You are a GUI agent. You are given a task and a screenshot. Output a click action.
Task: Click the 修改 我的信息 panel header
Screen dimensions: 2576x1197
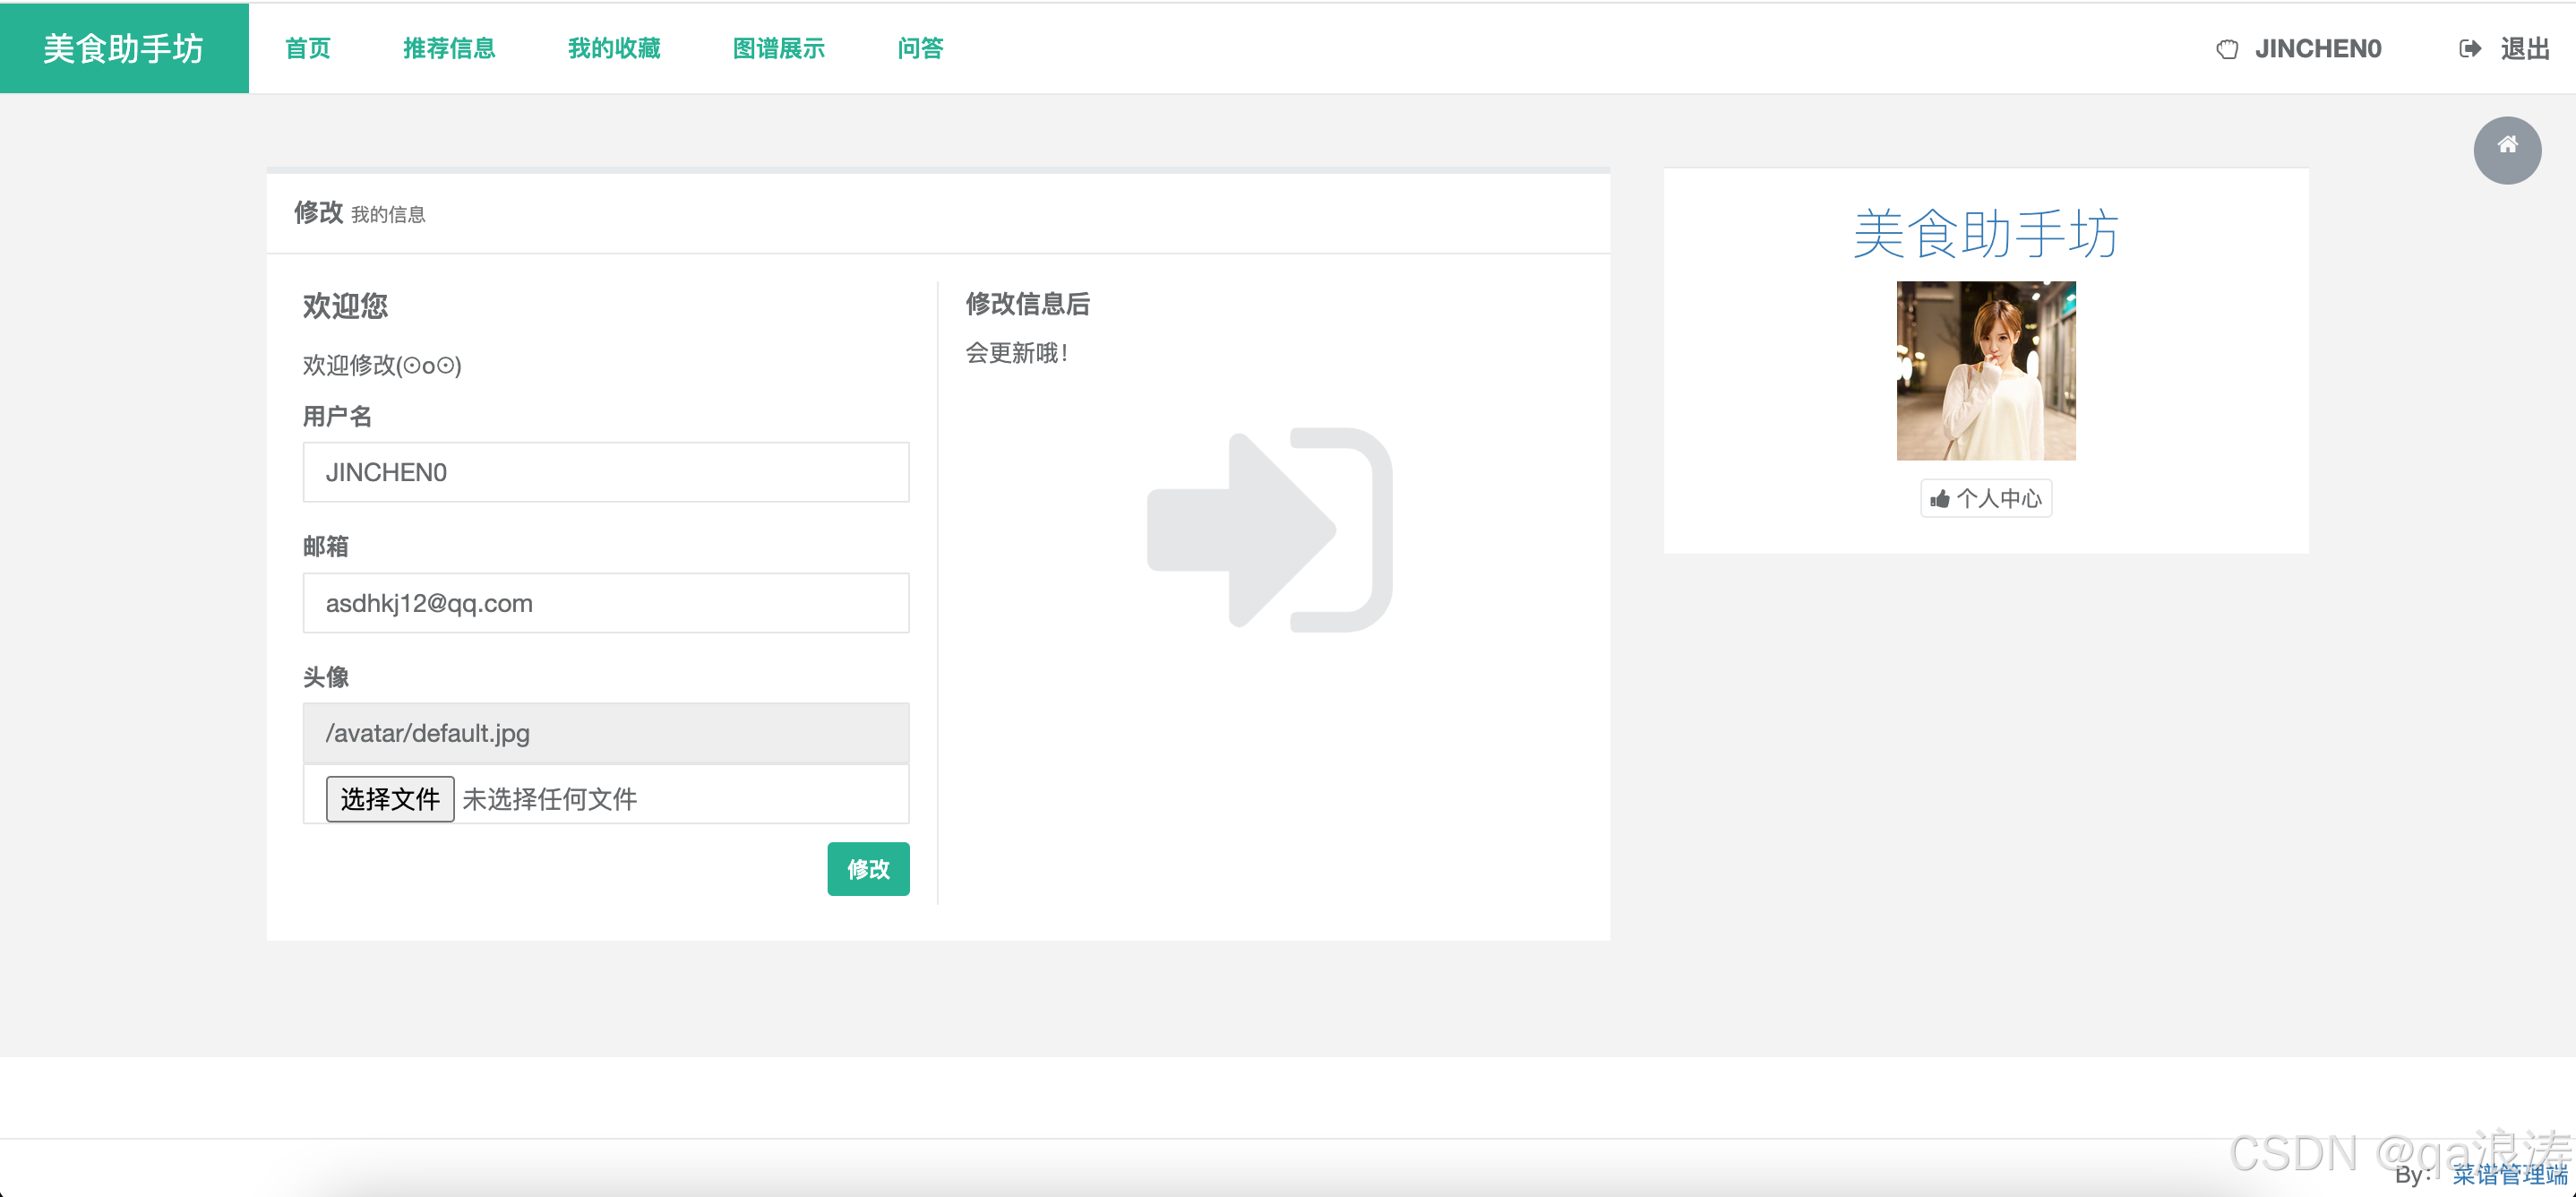coord(938,213)
